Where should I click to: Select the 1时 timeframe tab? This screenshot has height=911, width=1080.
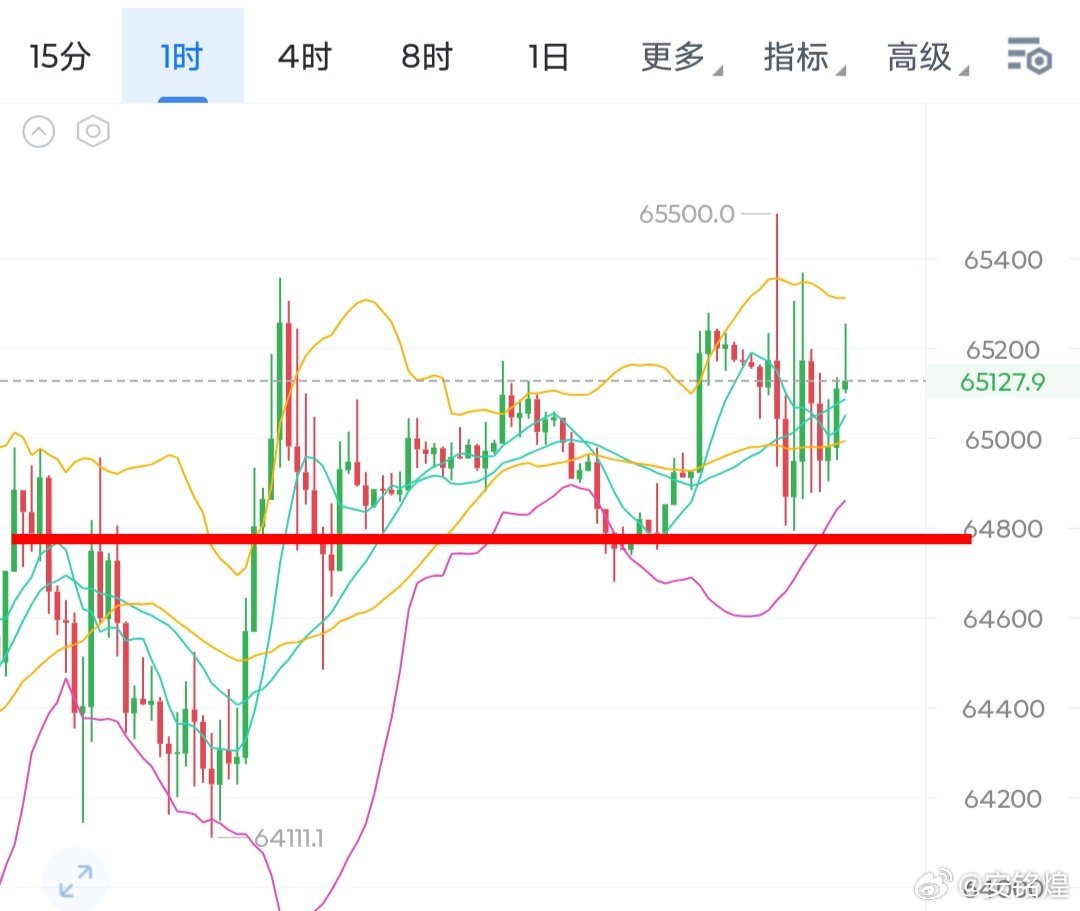click(182, 56)
